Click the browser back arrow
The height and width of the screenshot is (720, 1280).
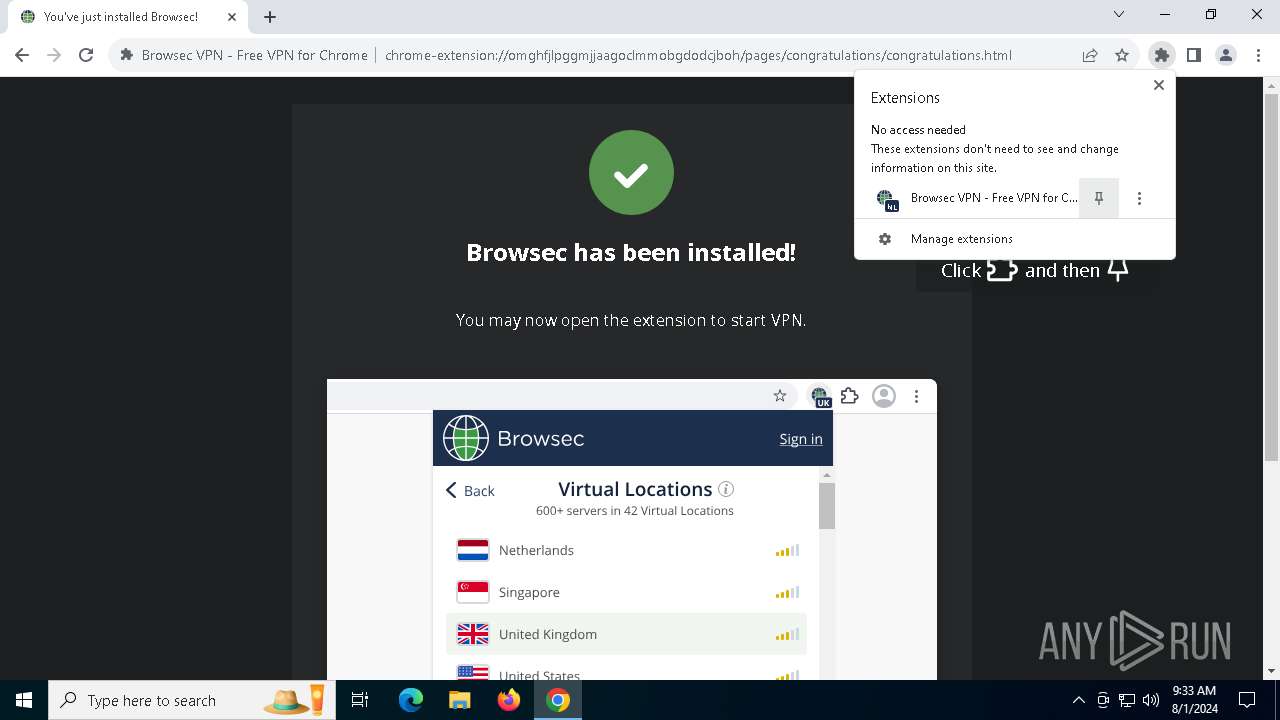pos(22,55)
